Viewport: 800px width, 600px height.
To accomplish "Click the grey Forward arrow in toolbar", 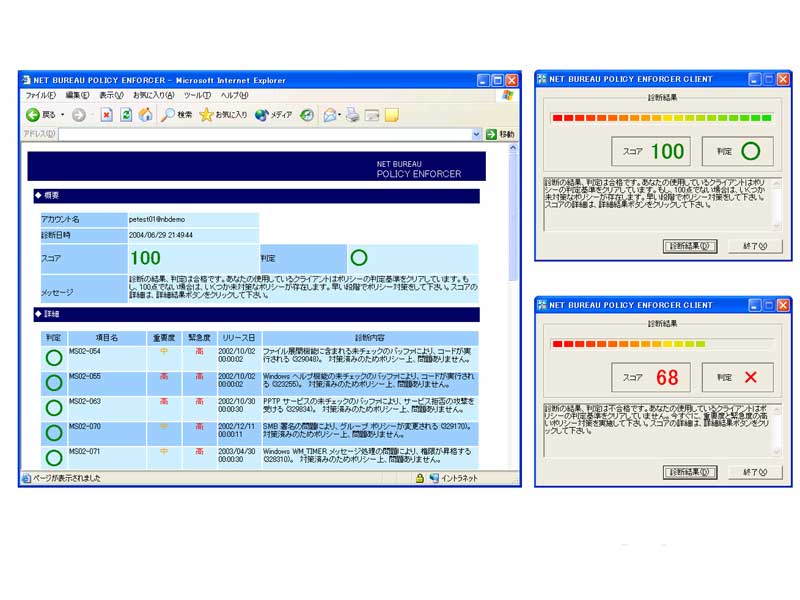I will (79, 115).
